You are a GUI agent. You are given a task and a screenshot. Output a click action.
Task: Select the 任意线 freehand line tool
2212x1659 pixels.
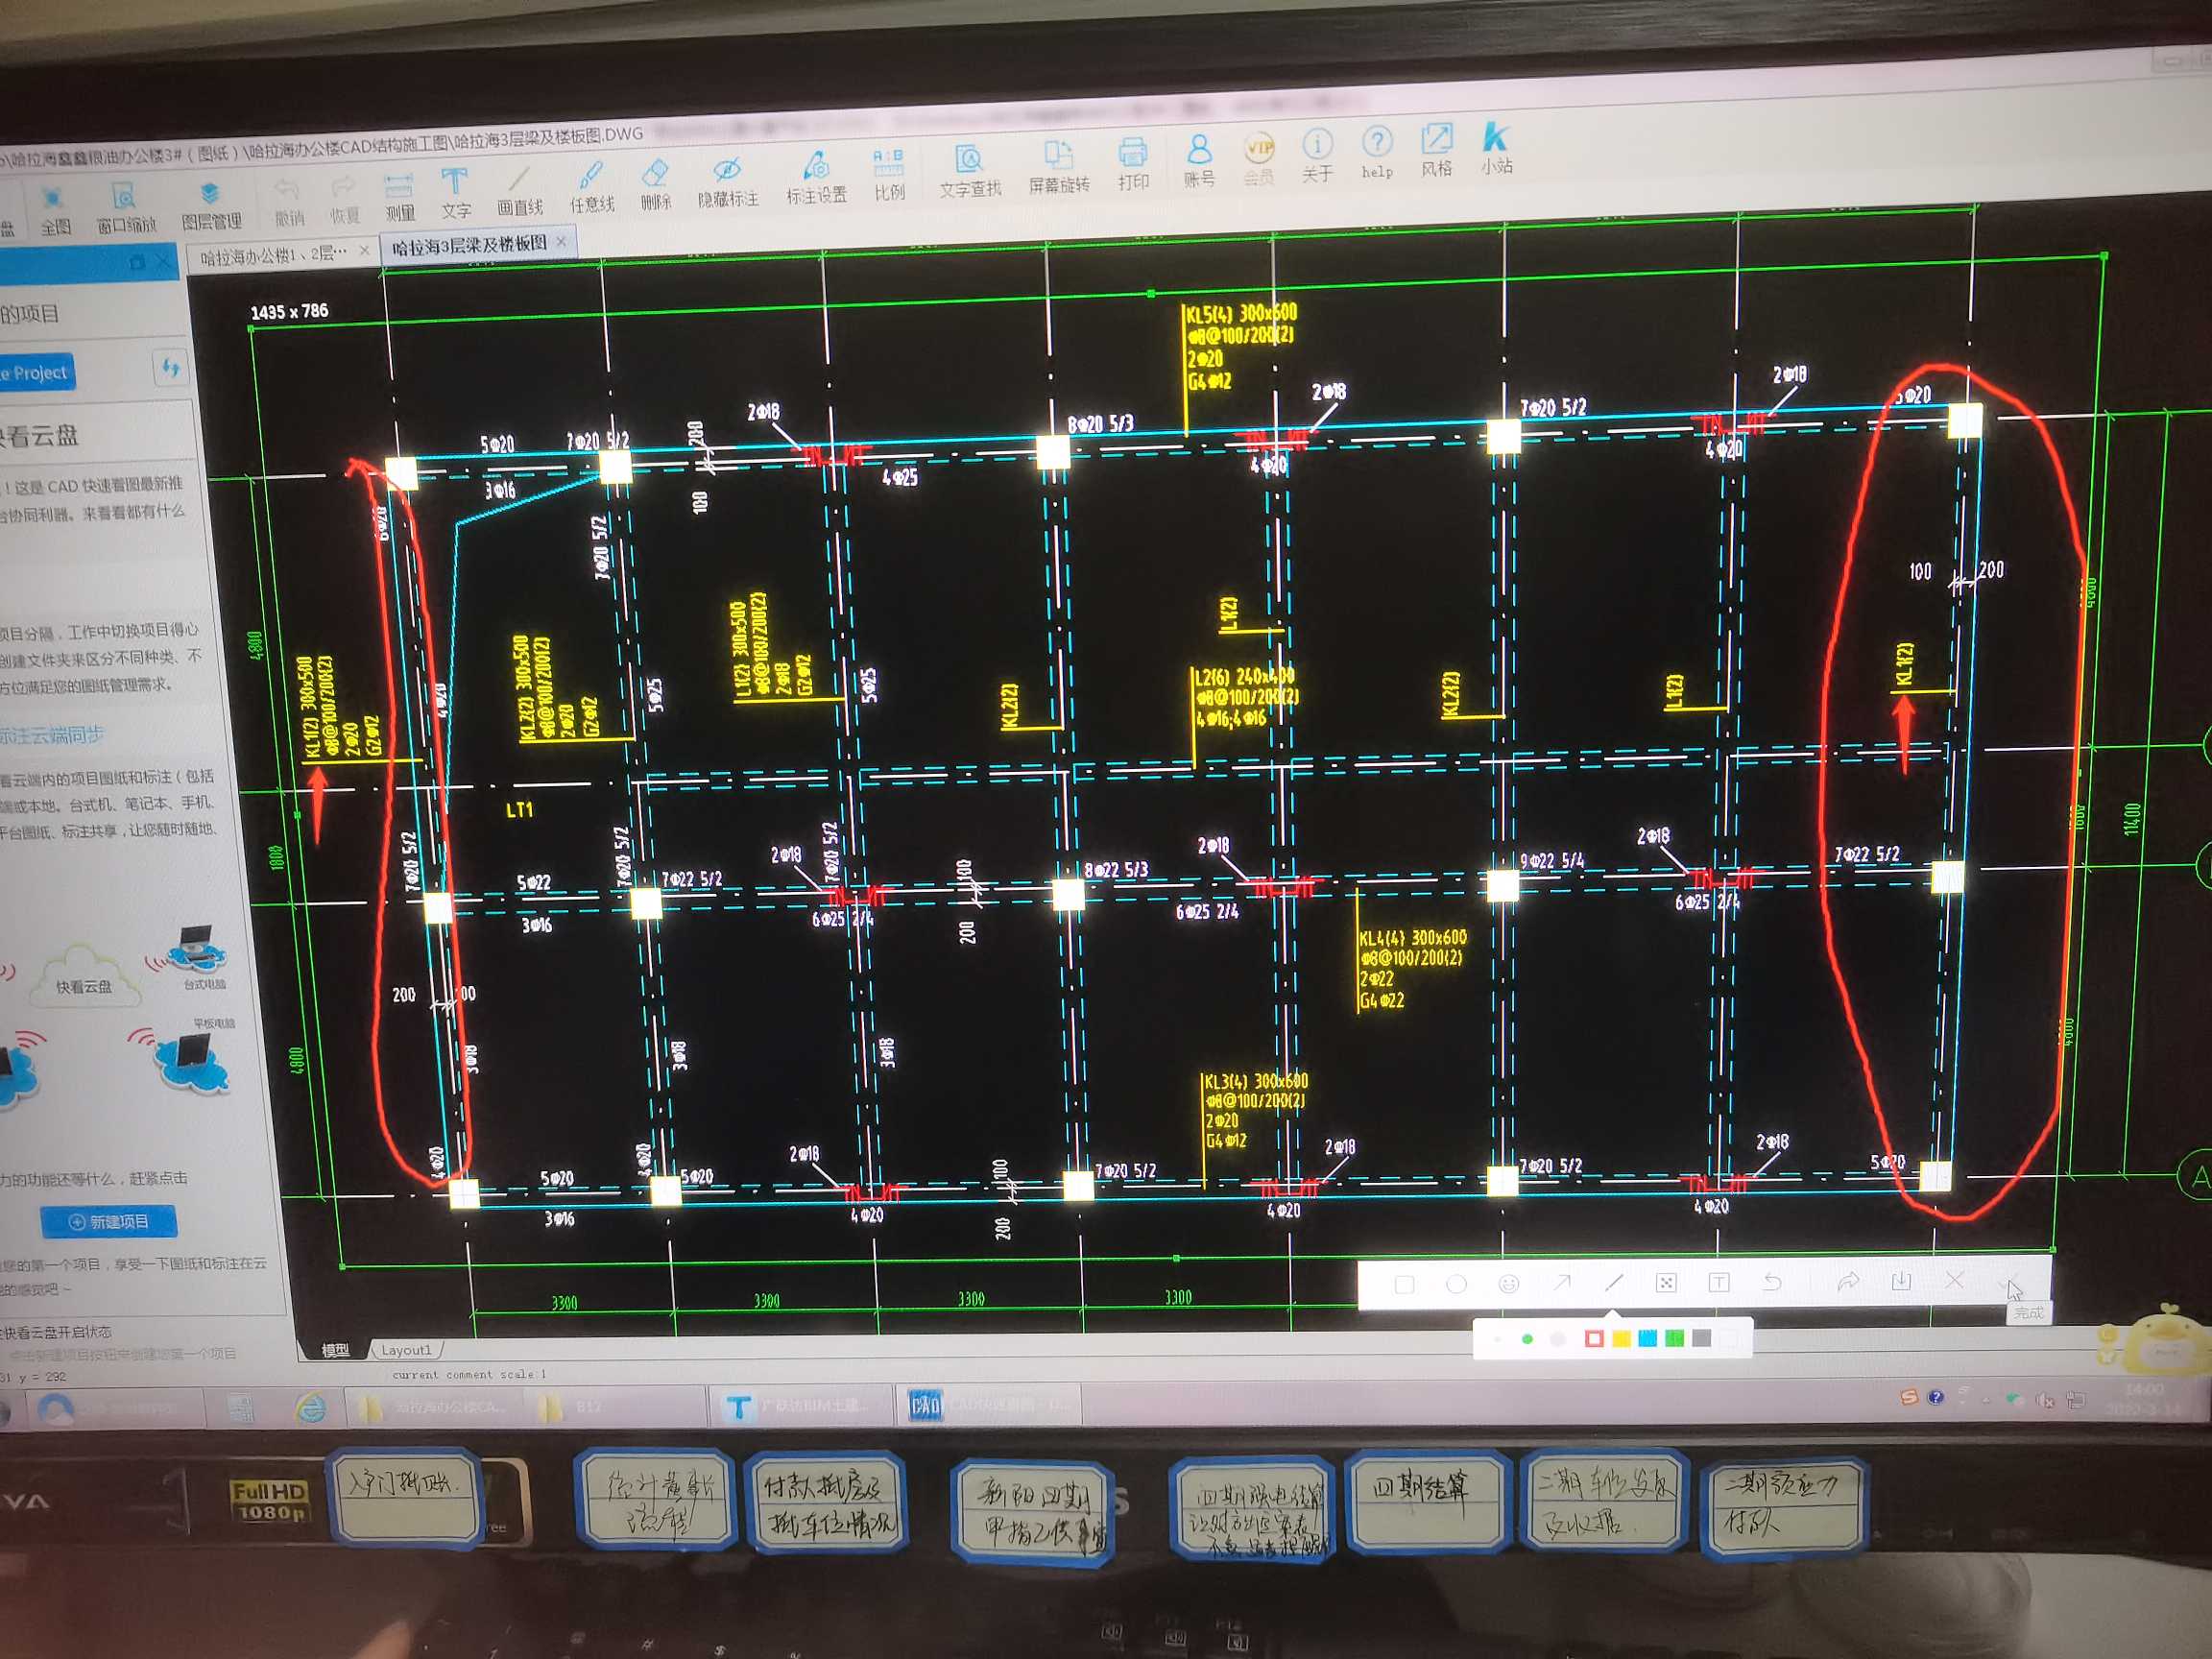[591, 187]
